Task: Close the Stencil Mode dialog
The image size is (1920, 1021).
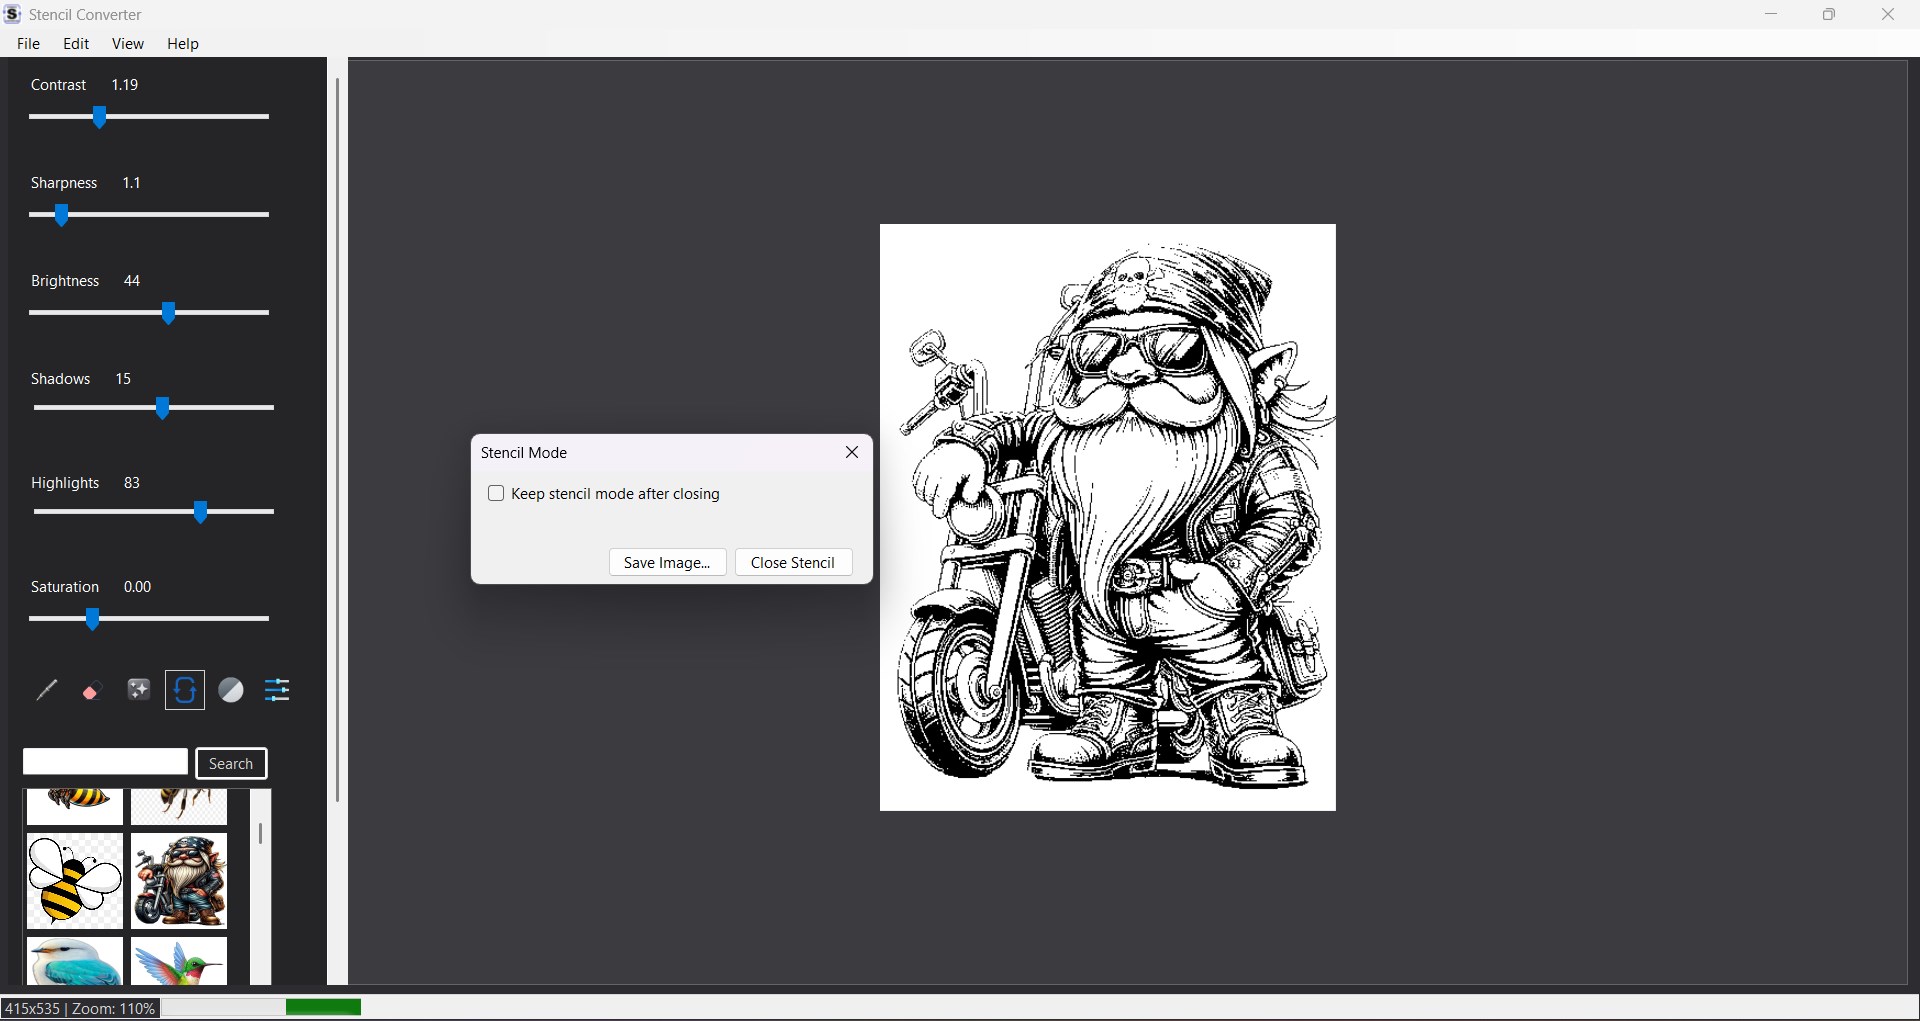Action: [851, 452]
